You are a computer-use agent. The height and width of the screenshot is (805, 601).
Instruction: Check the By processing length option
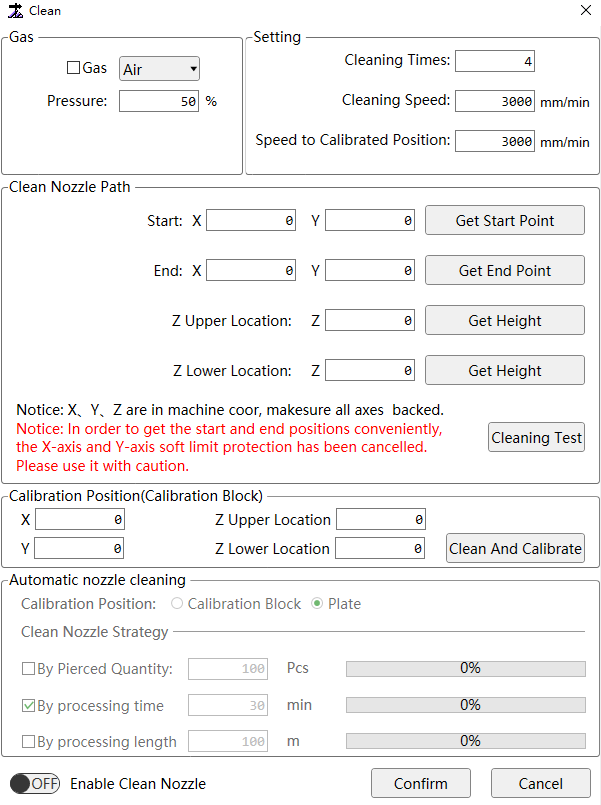[x=28, y=741]
